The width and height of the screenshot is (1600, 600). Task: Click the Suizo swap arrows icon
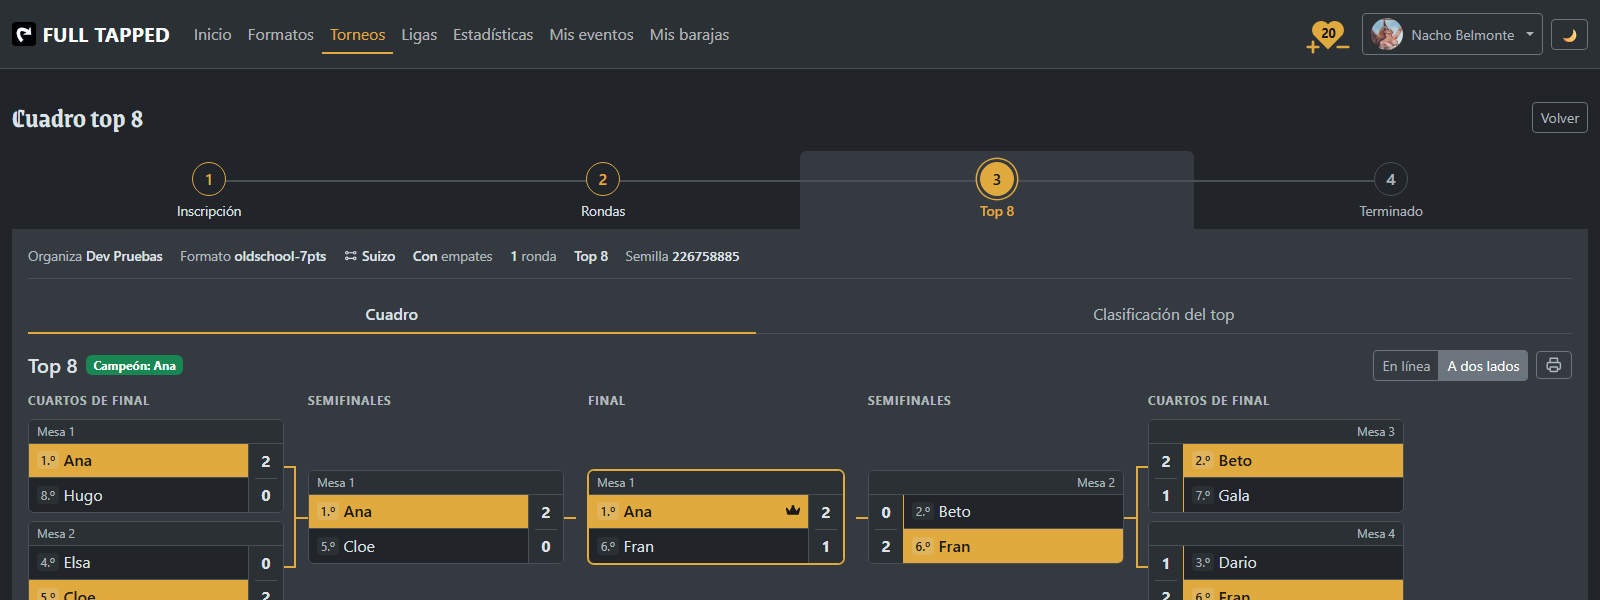pos(350,256)
